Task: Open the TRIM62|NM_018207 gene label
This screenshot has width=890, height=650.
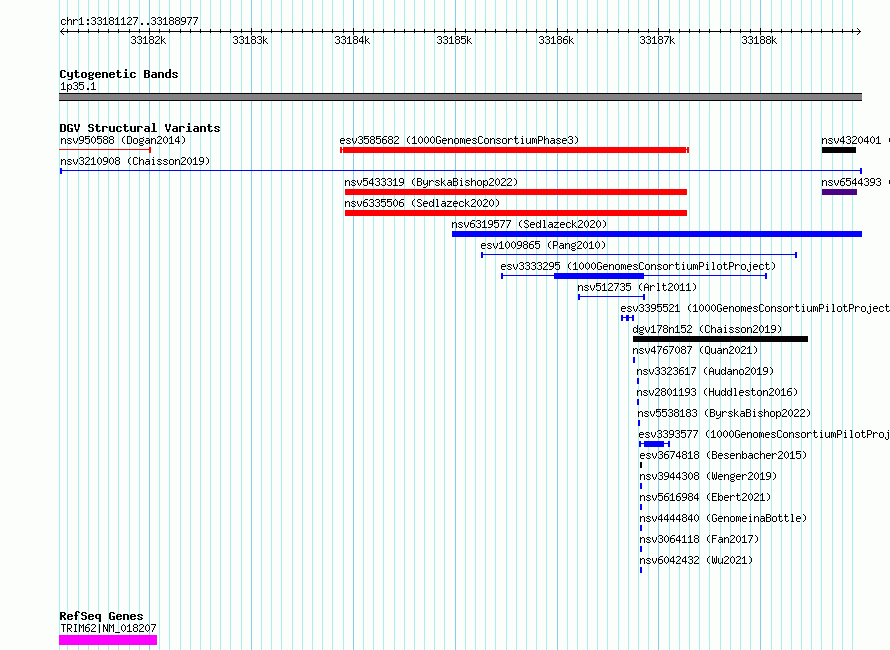Action: coord(108,628)
